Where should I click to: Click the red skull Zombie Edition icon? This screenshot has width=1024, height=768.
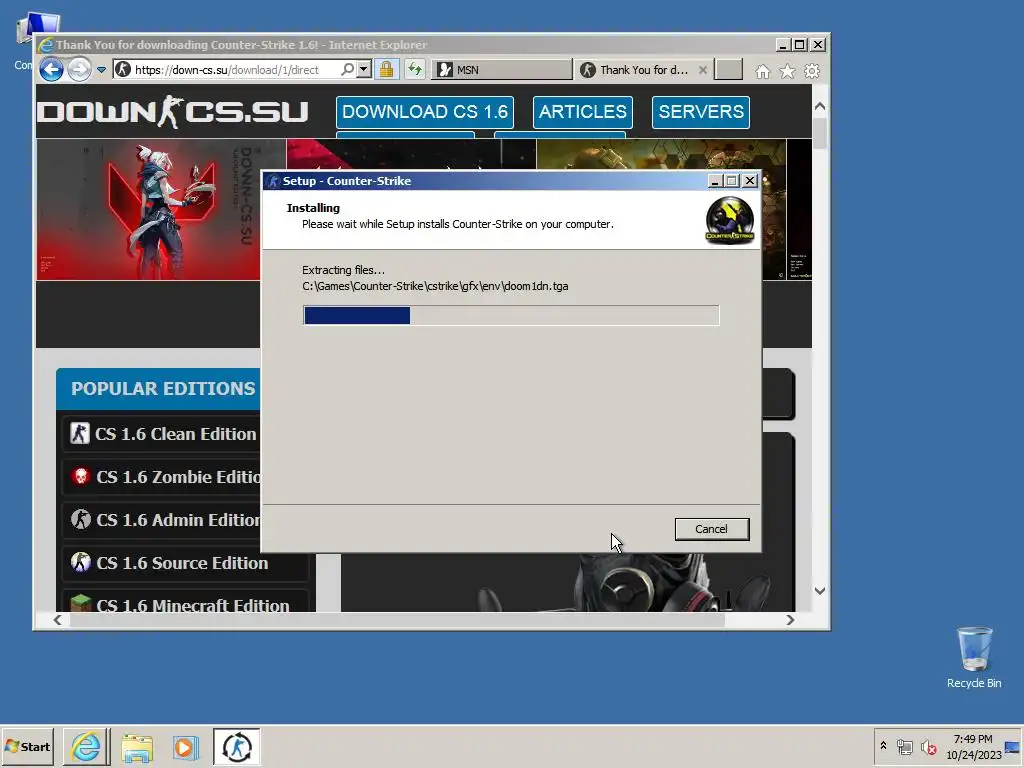pyautogui.click(x=80, y=476)
